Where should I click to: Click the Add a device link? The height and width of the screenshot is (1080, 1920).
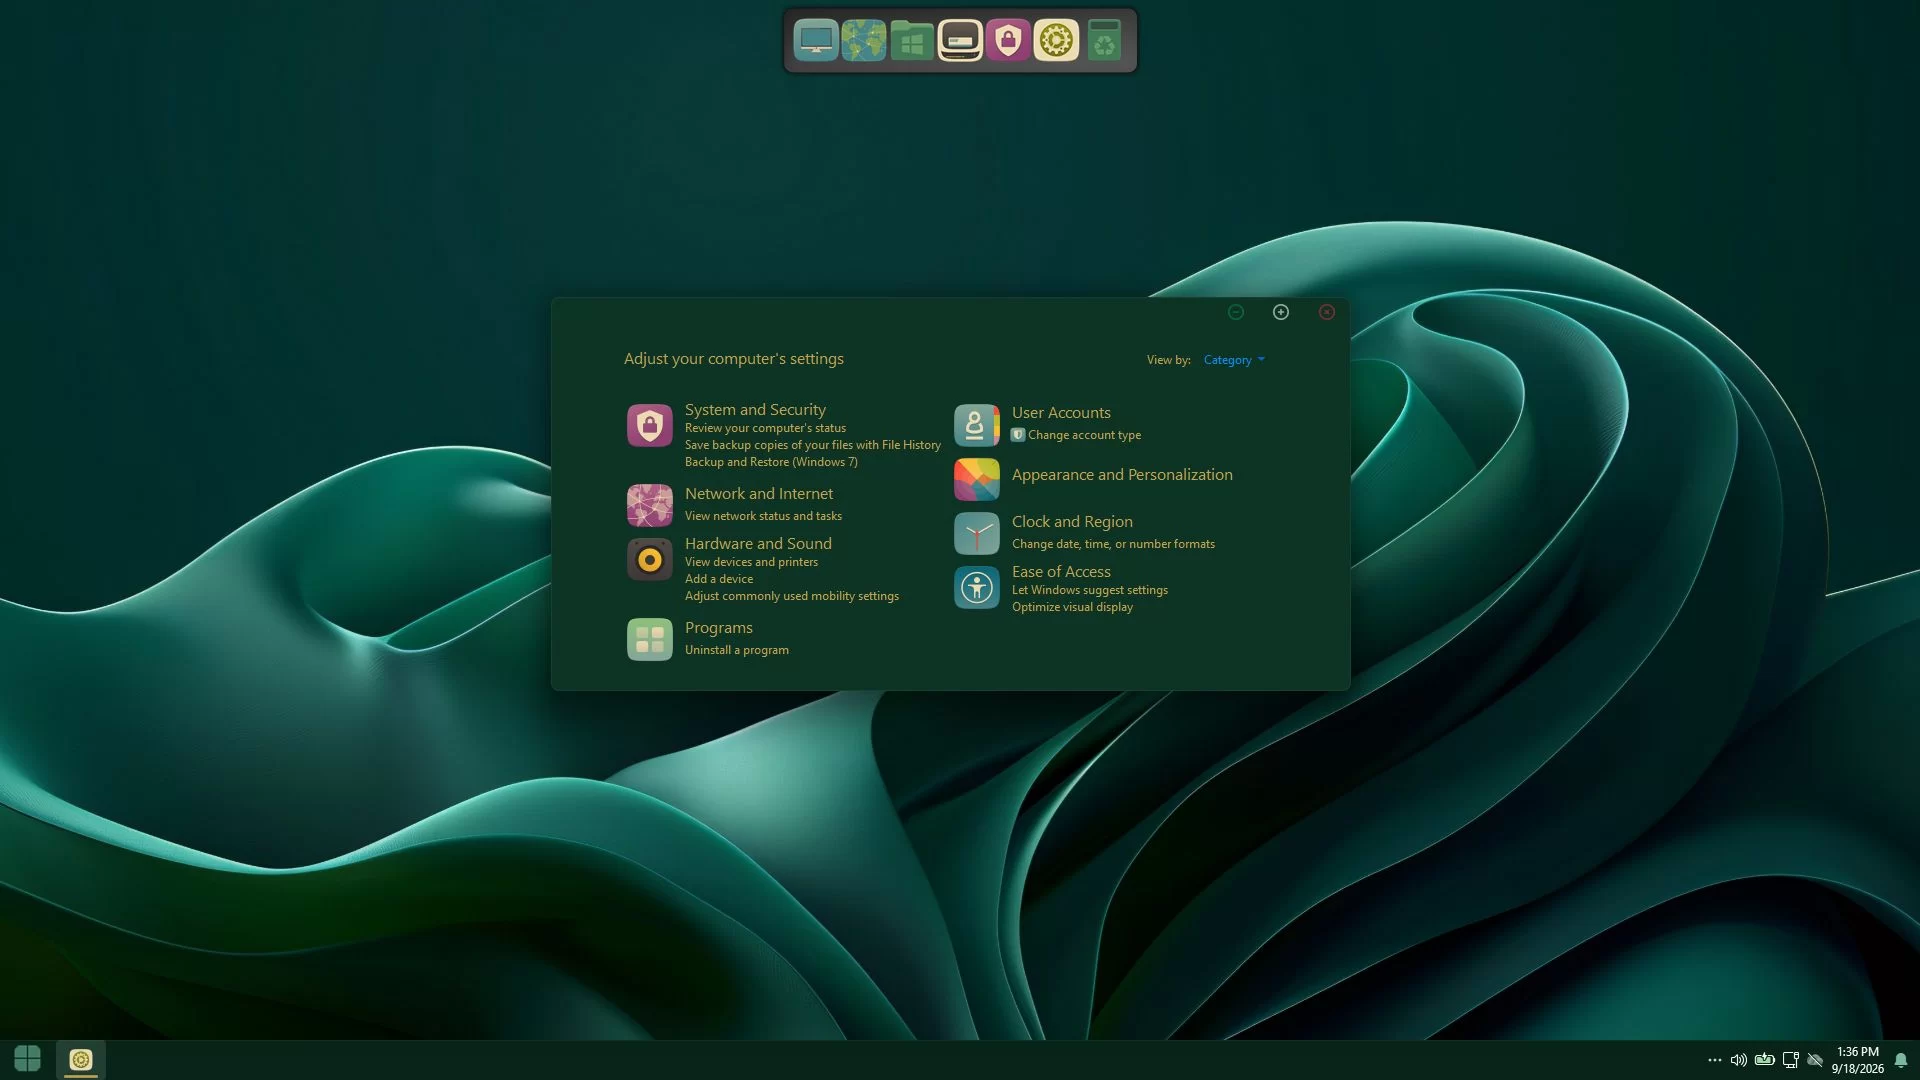[x=719, y=579]
